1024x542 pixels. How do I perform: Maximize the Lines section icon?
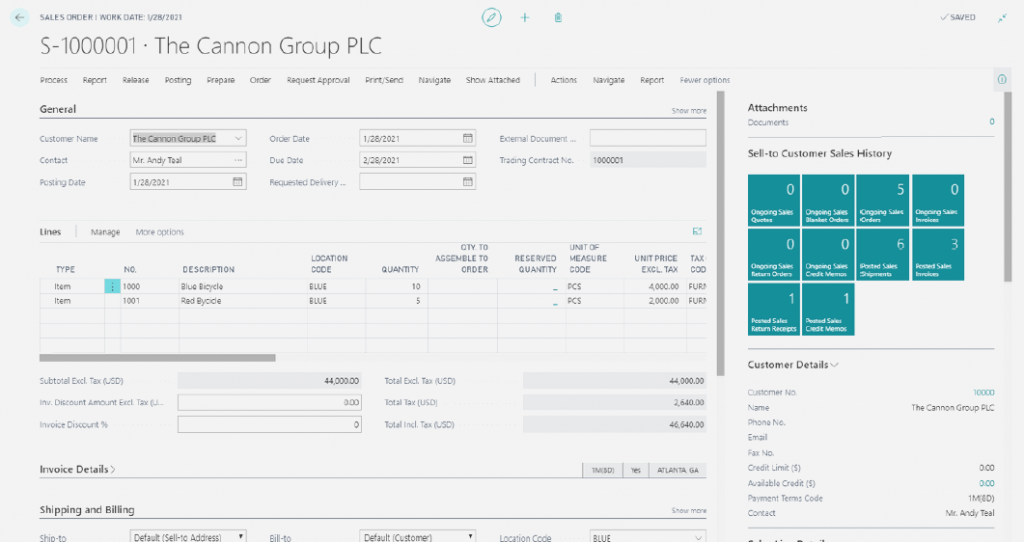[697, 231]
